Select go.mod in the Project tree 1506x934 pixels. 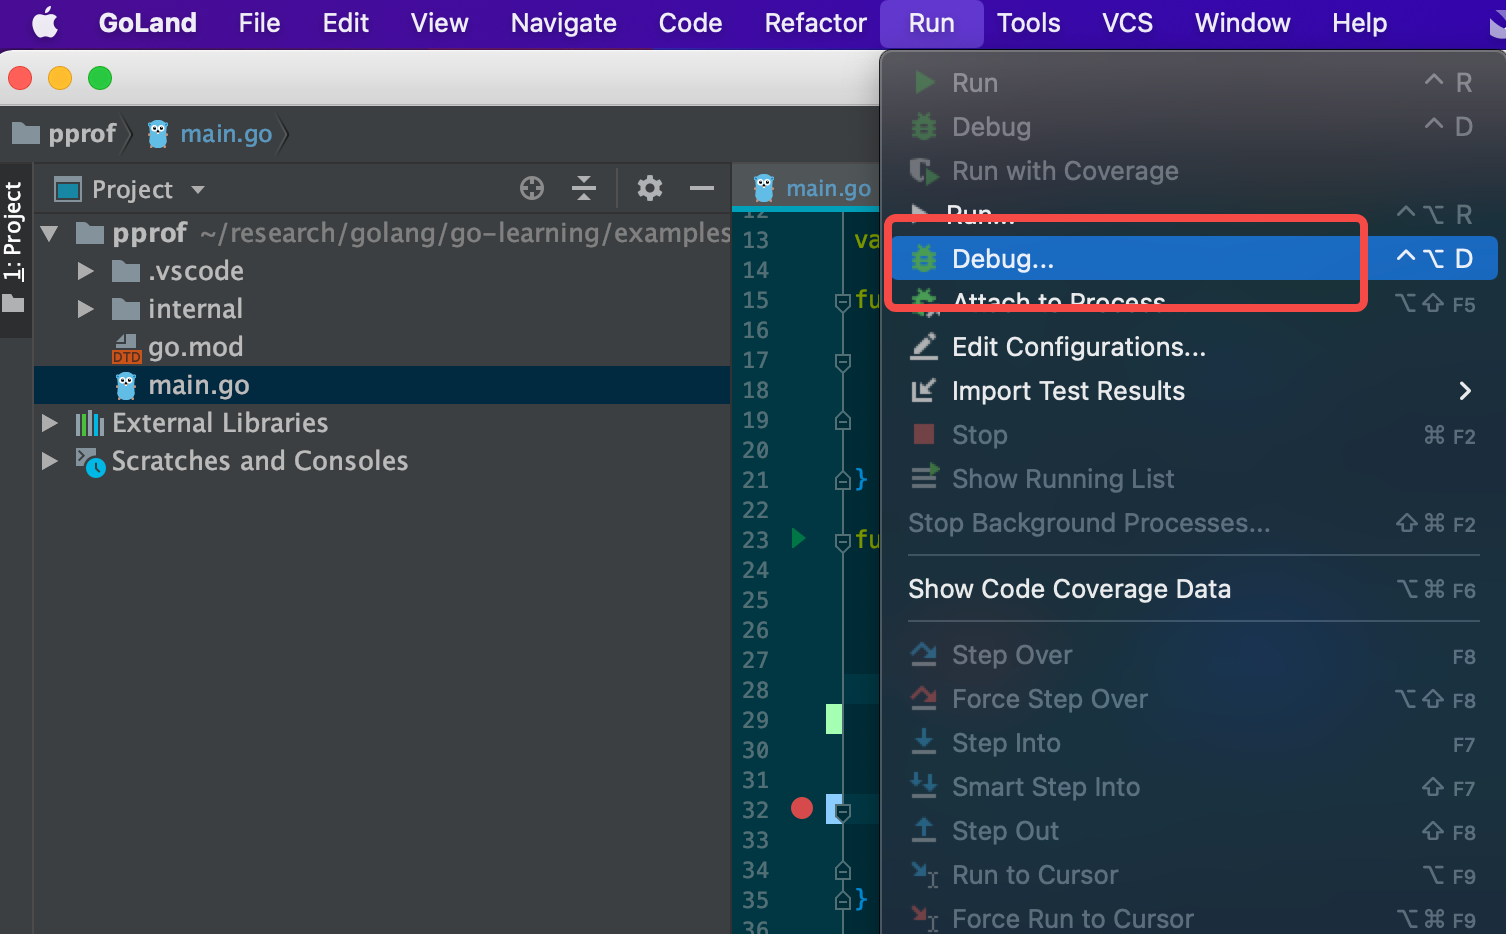point(196,347)
